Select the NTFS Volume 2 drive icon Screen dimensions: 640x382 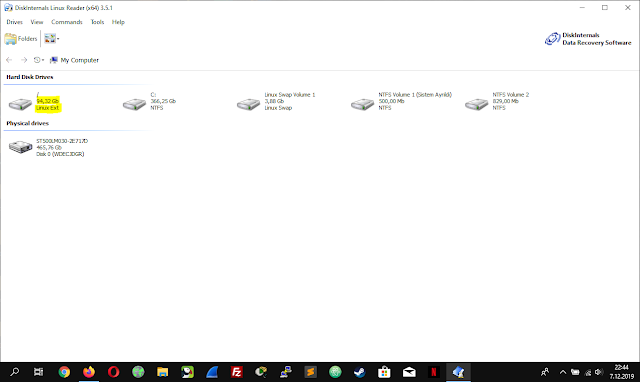click(x=476, y=104)
